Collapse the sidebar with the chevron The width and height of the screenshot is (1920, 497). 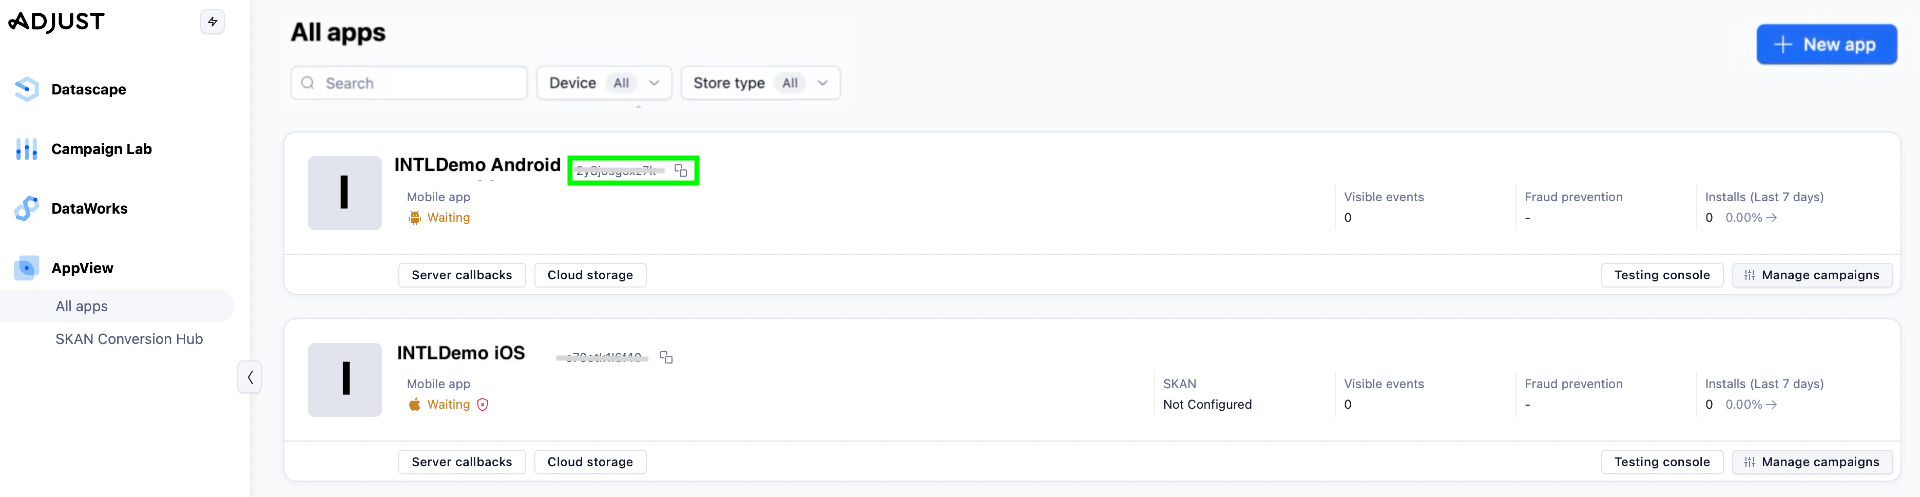click(250, 377)
